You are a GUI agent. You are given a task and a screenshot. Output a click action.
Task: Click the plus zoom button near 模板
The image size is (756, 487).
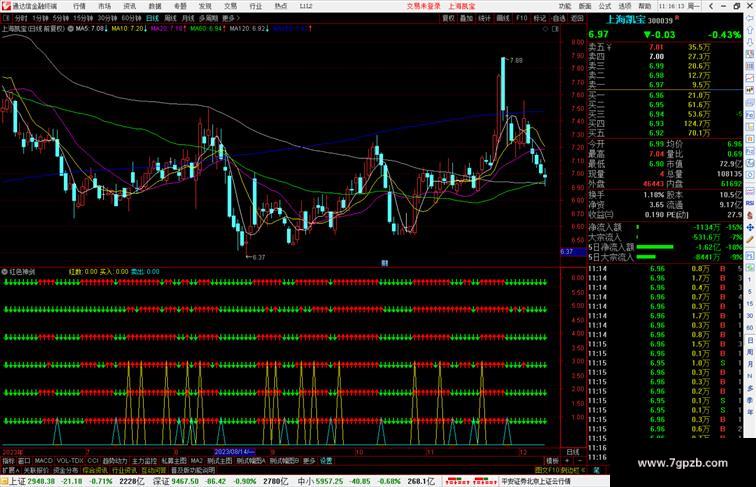click(567, 461)
